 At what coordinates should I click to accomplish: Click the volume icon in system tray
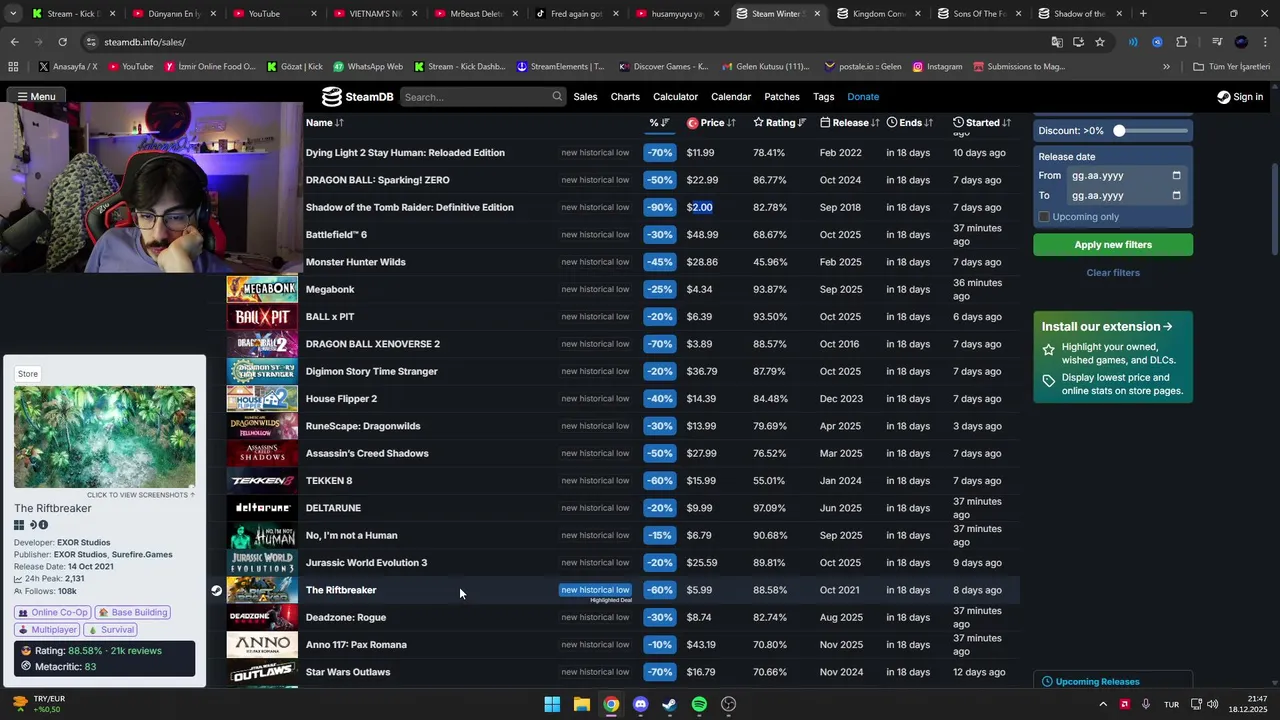tap(1212, 704)
